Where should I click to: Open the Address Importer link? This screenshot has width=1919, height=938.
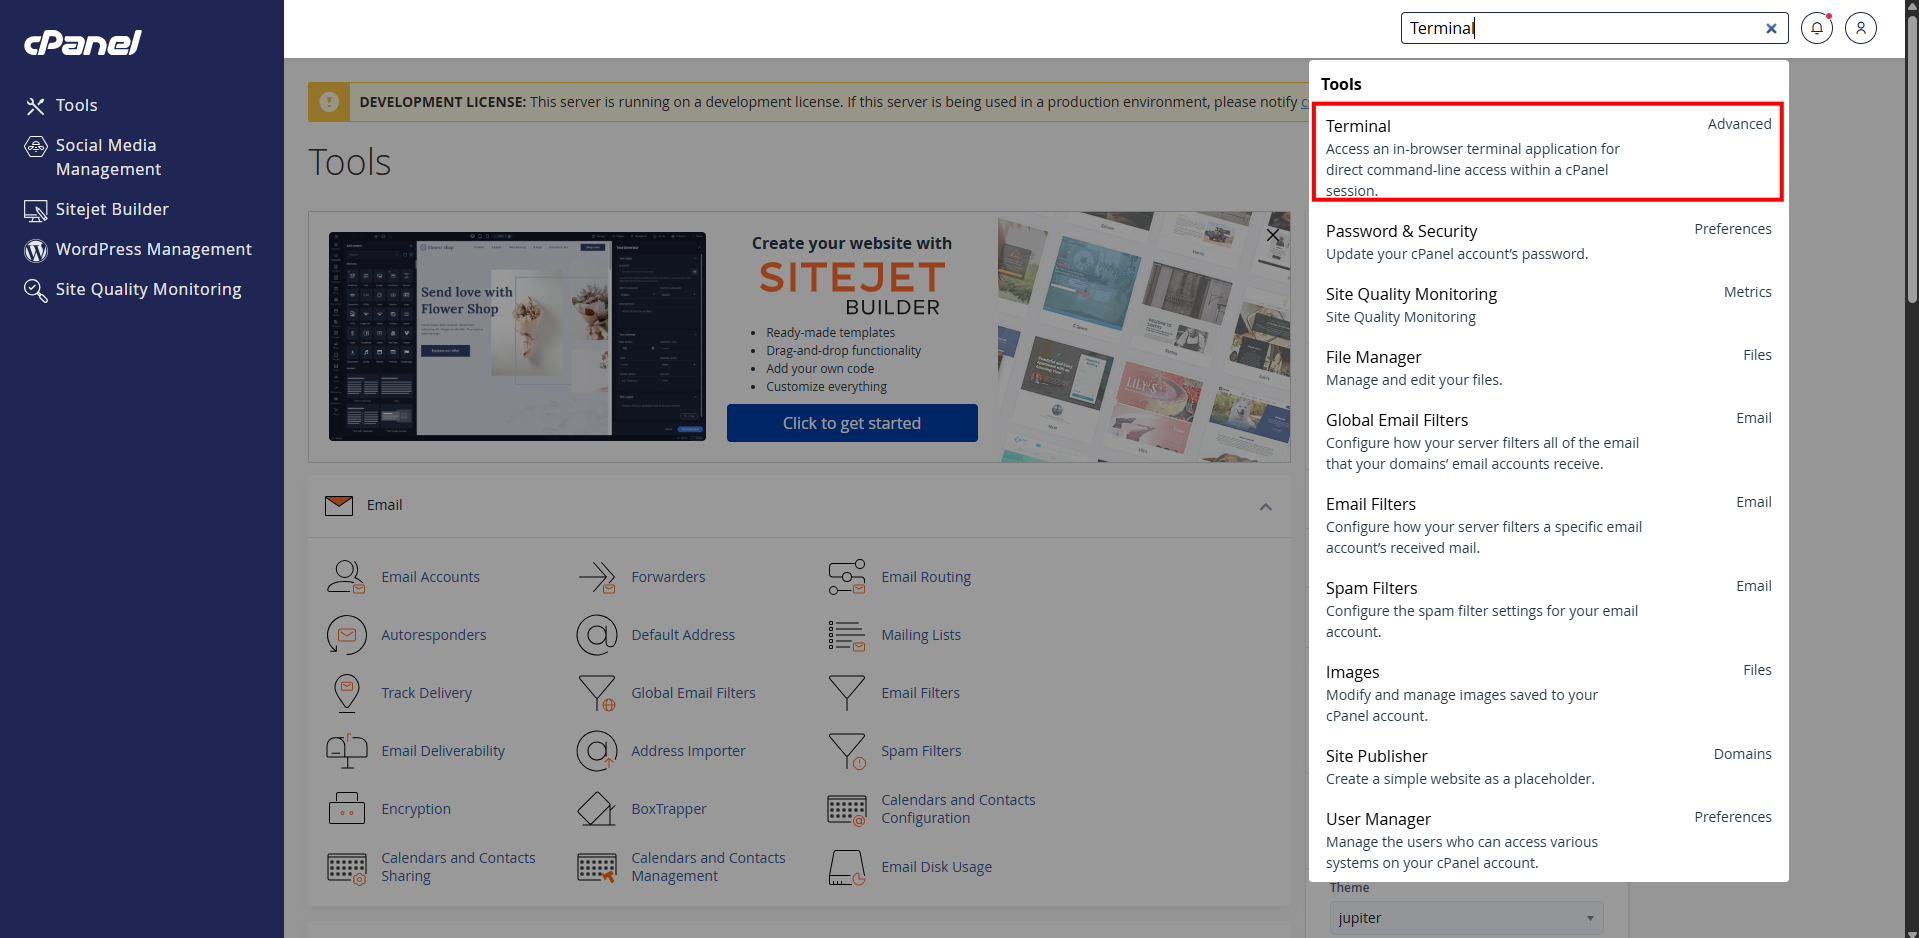[x=688, y=751]
